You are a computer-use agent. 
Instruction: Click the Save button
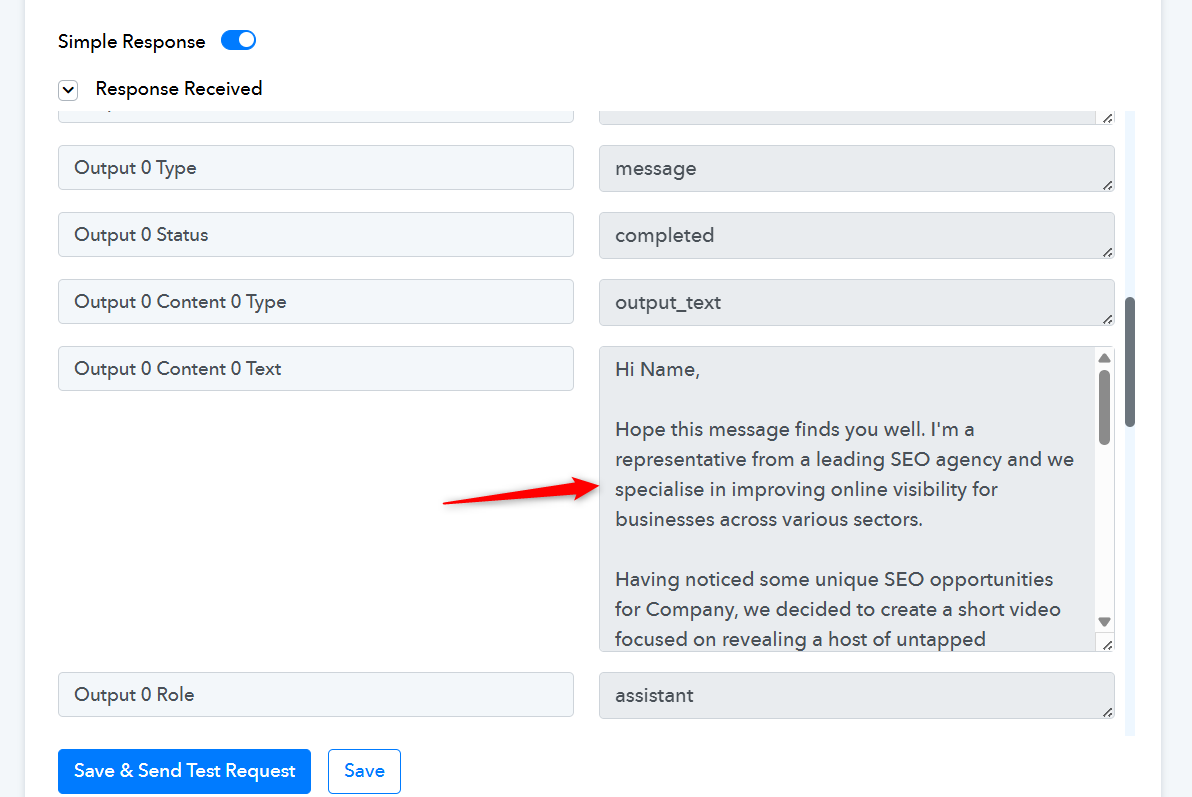click(364, 771)
